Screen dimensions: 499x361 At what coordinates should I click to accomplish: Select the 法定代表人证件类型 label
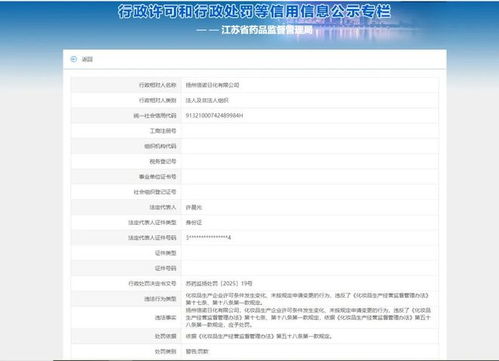(x=152, y=223)
